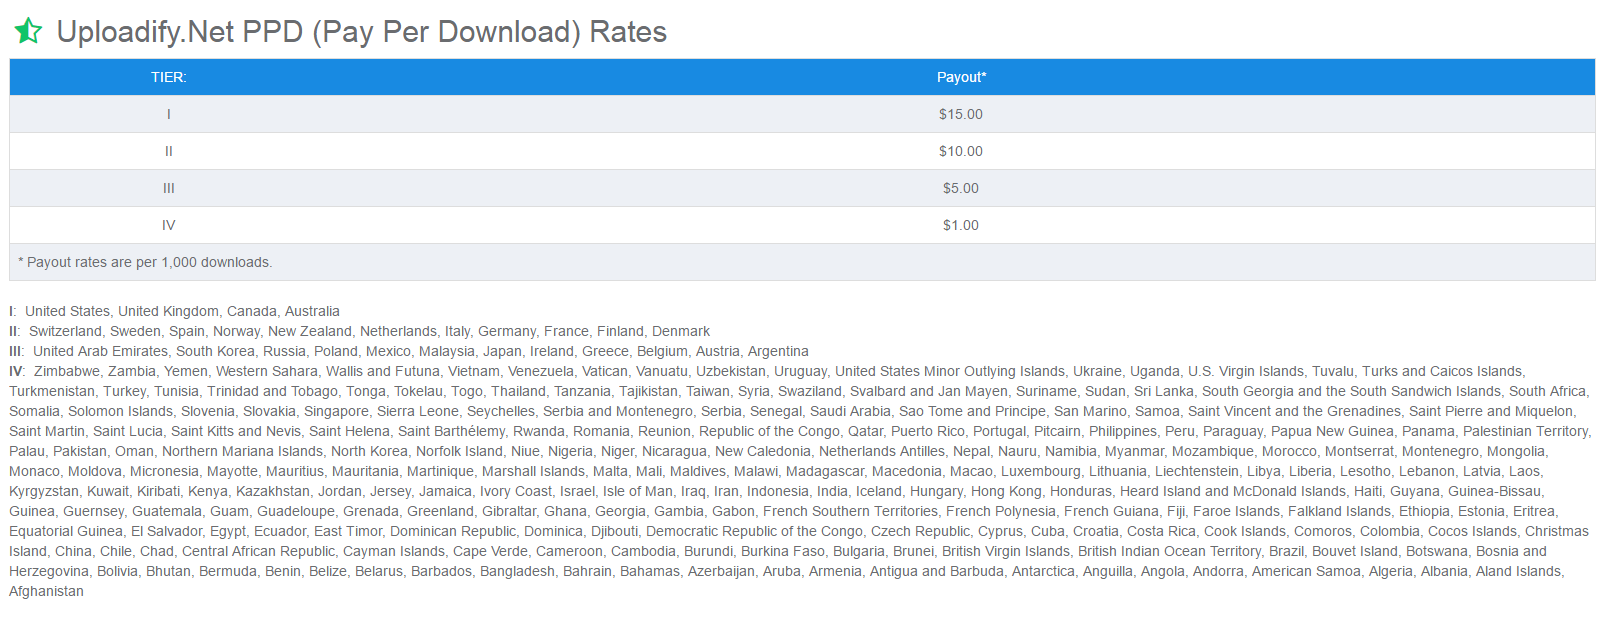Click the TIER: column header

coord(168,77)
